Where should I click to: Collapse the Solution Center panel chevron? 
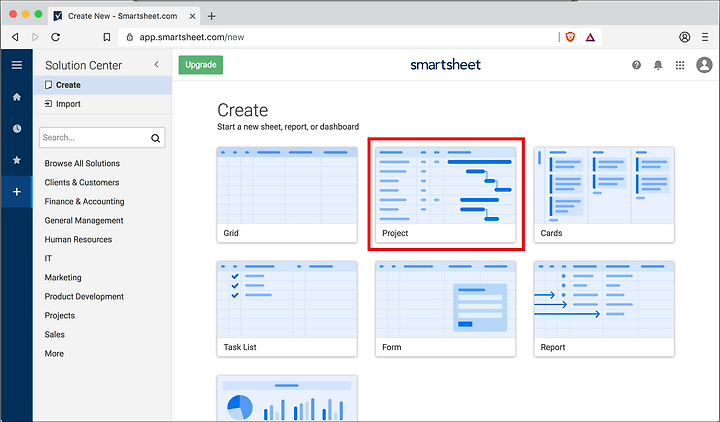click(x=157, y=64)
